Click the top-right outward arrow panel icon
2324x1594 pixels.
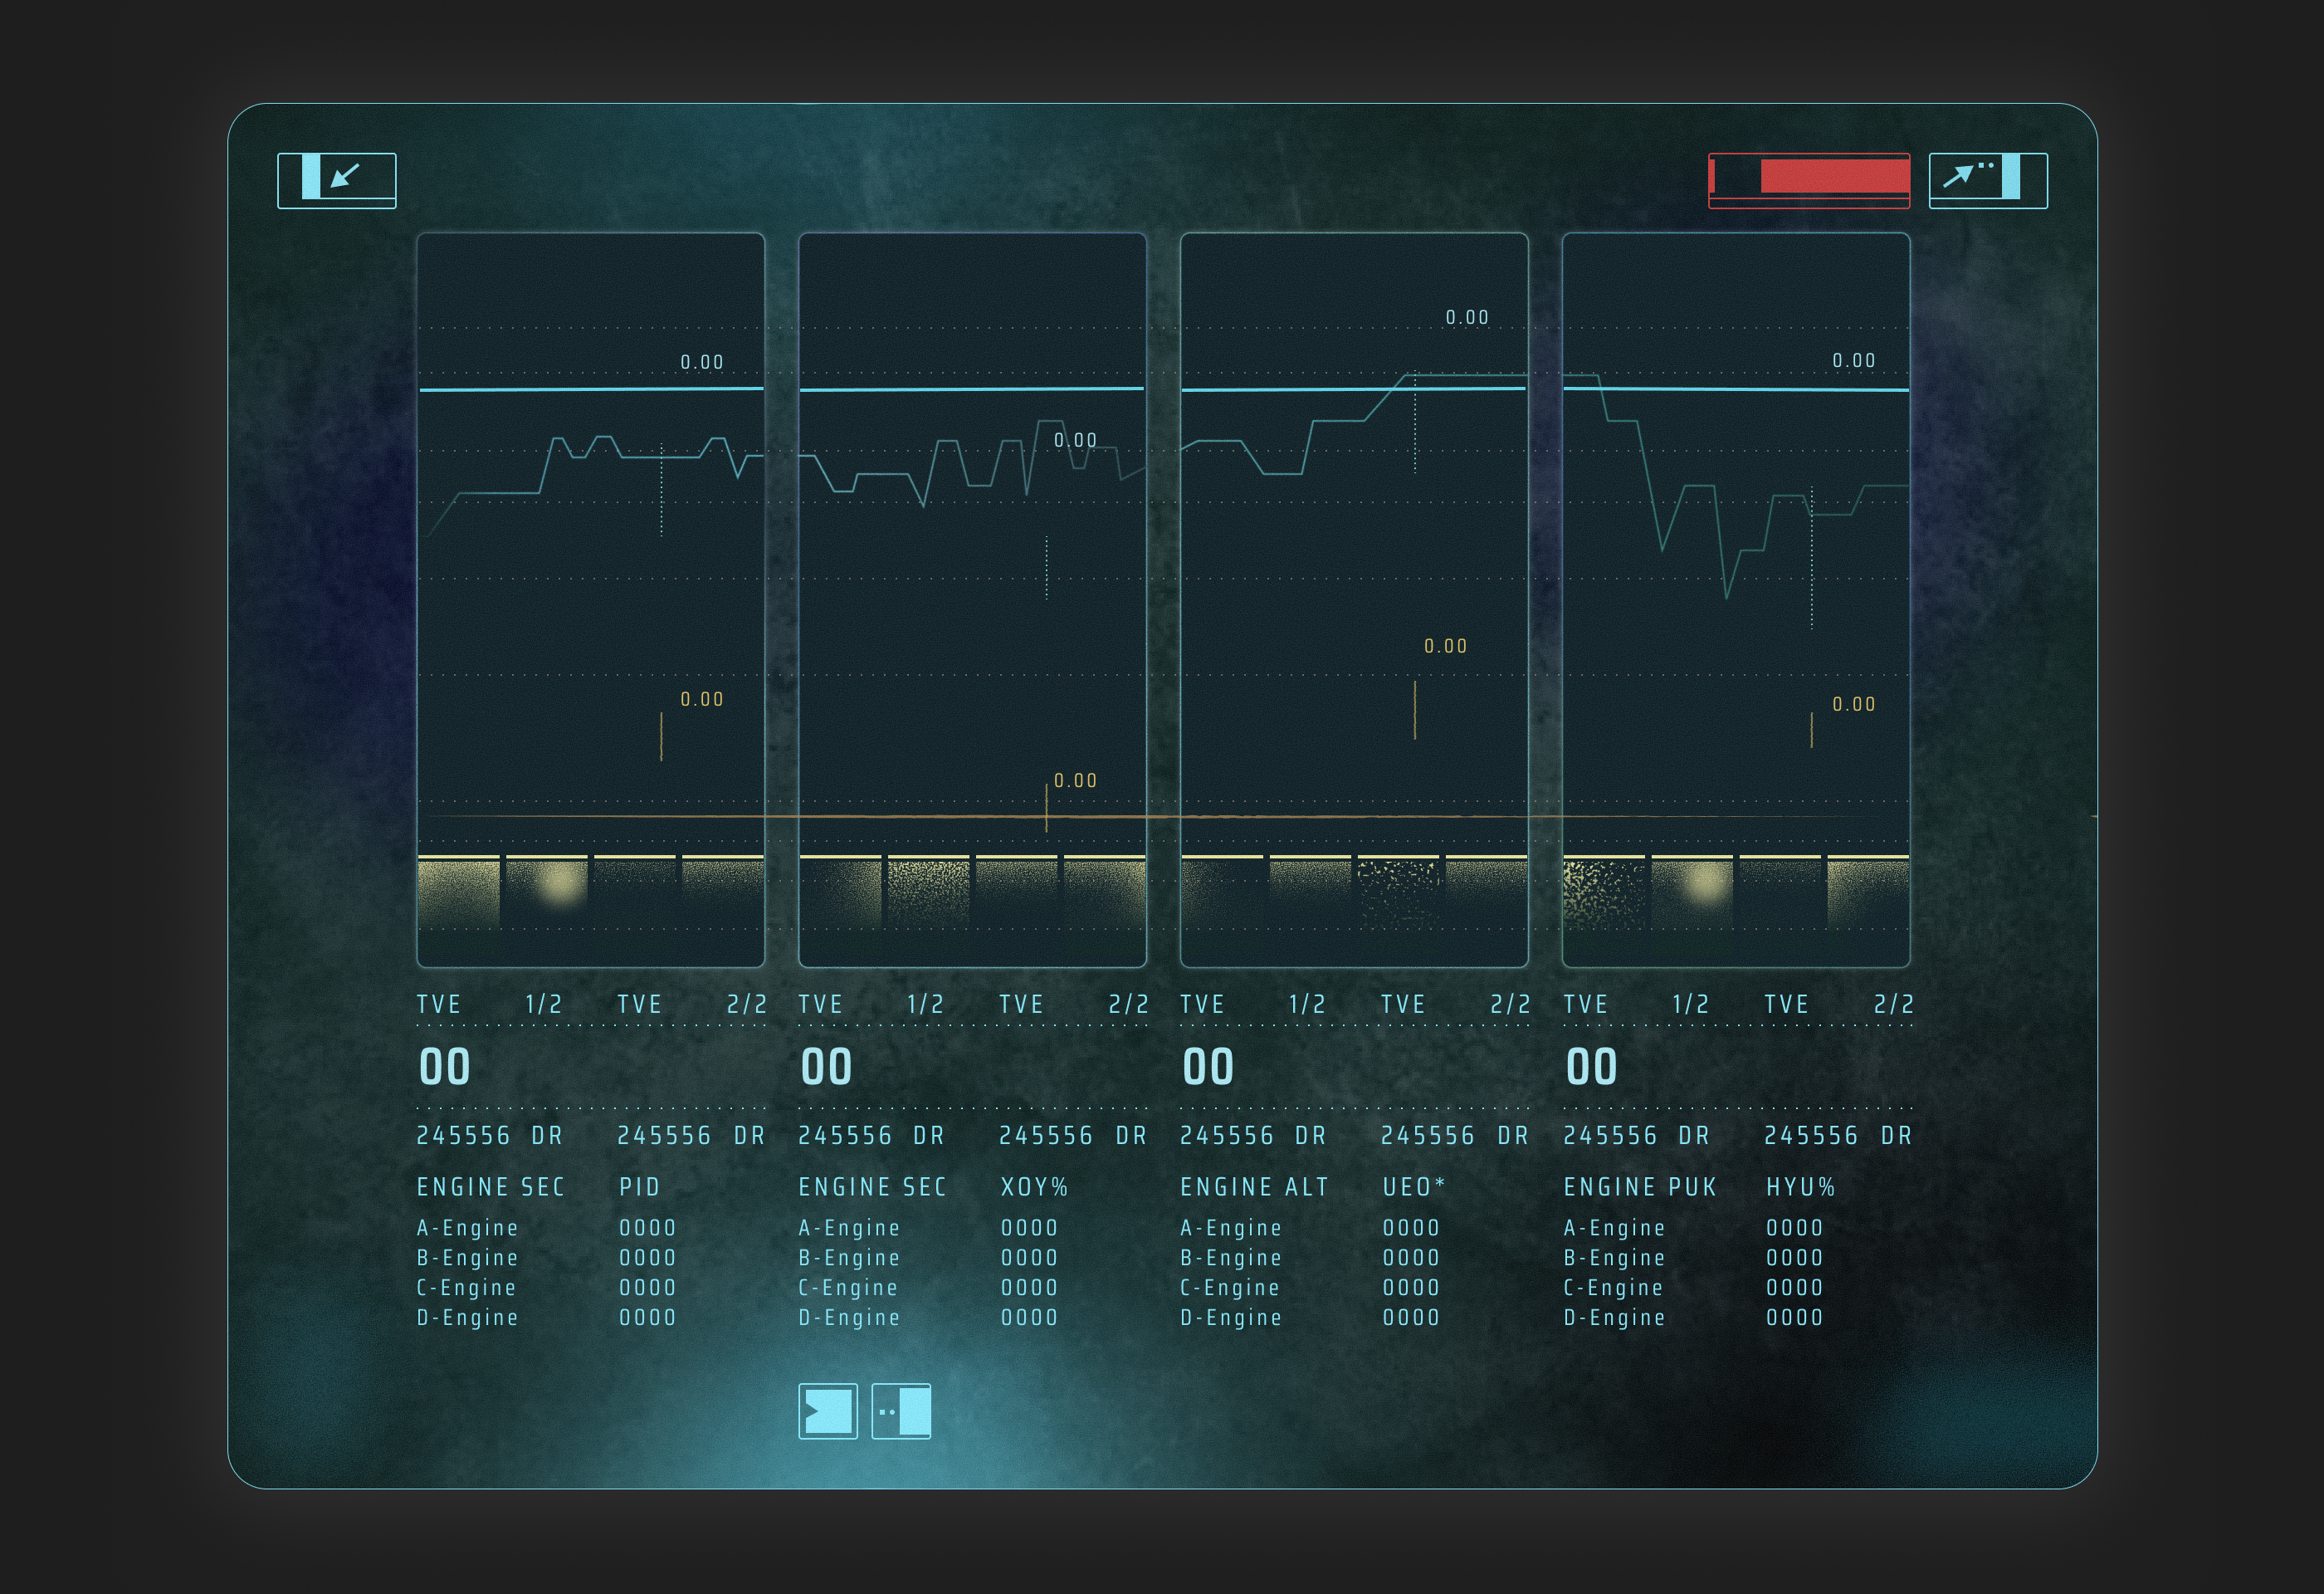click(1987, 180)
